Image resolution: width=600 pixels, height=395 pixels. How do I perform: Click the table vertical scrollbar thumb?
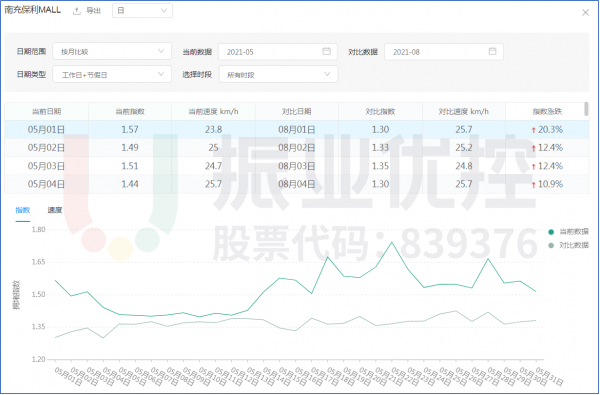point(586,109)
